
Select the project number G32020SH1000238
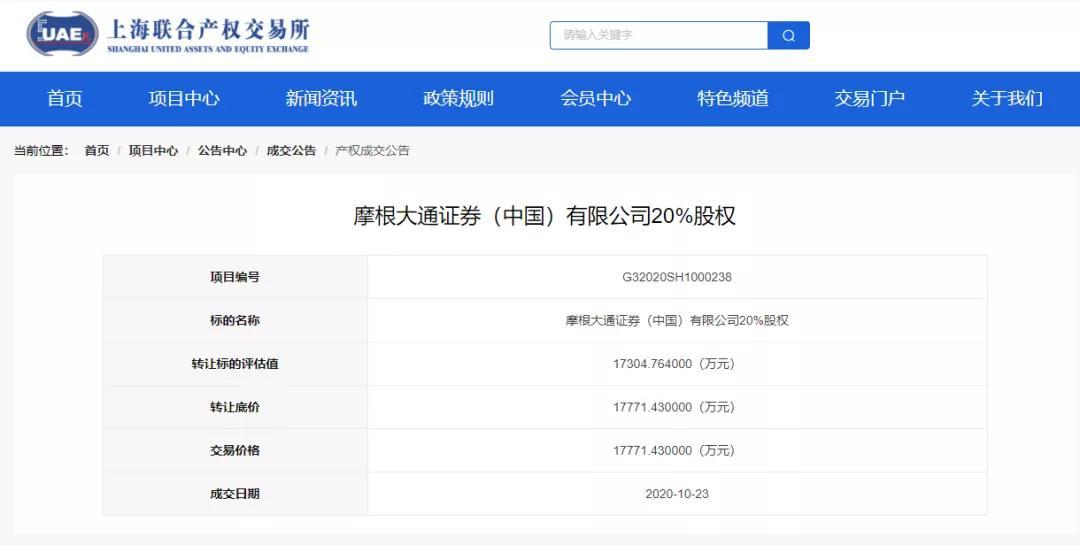(677, 277)
